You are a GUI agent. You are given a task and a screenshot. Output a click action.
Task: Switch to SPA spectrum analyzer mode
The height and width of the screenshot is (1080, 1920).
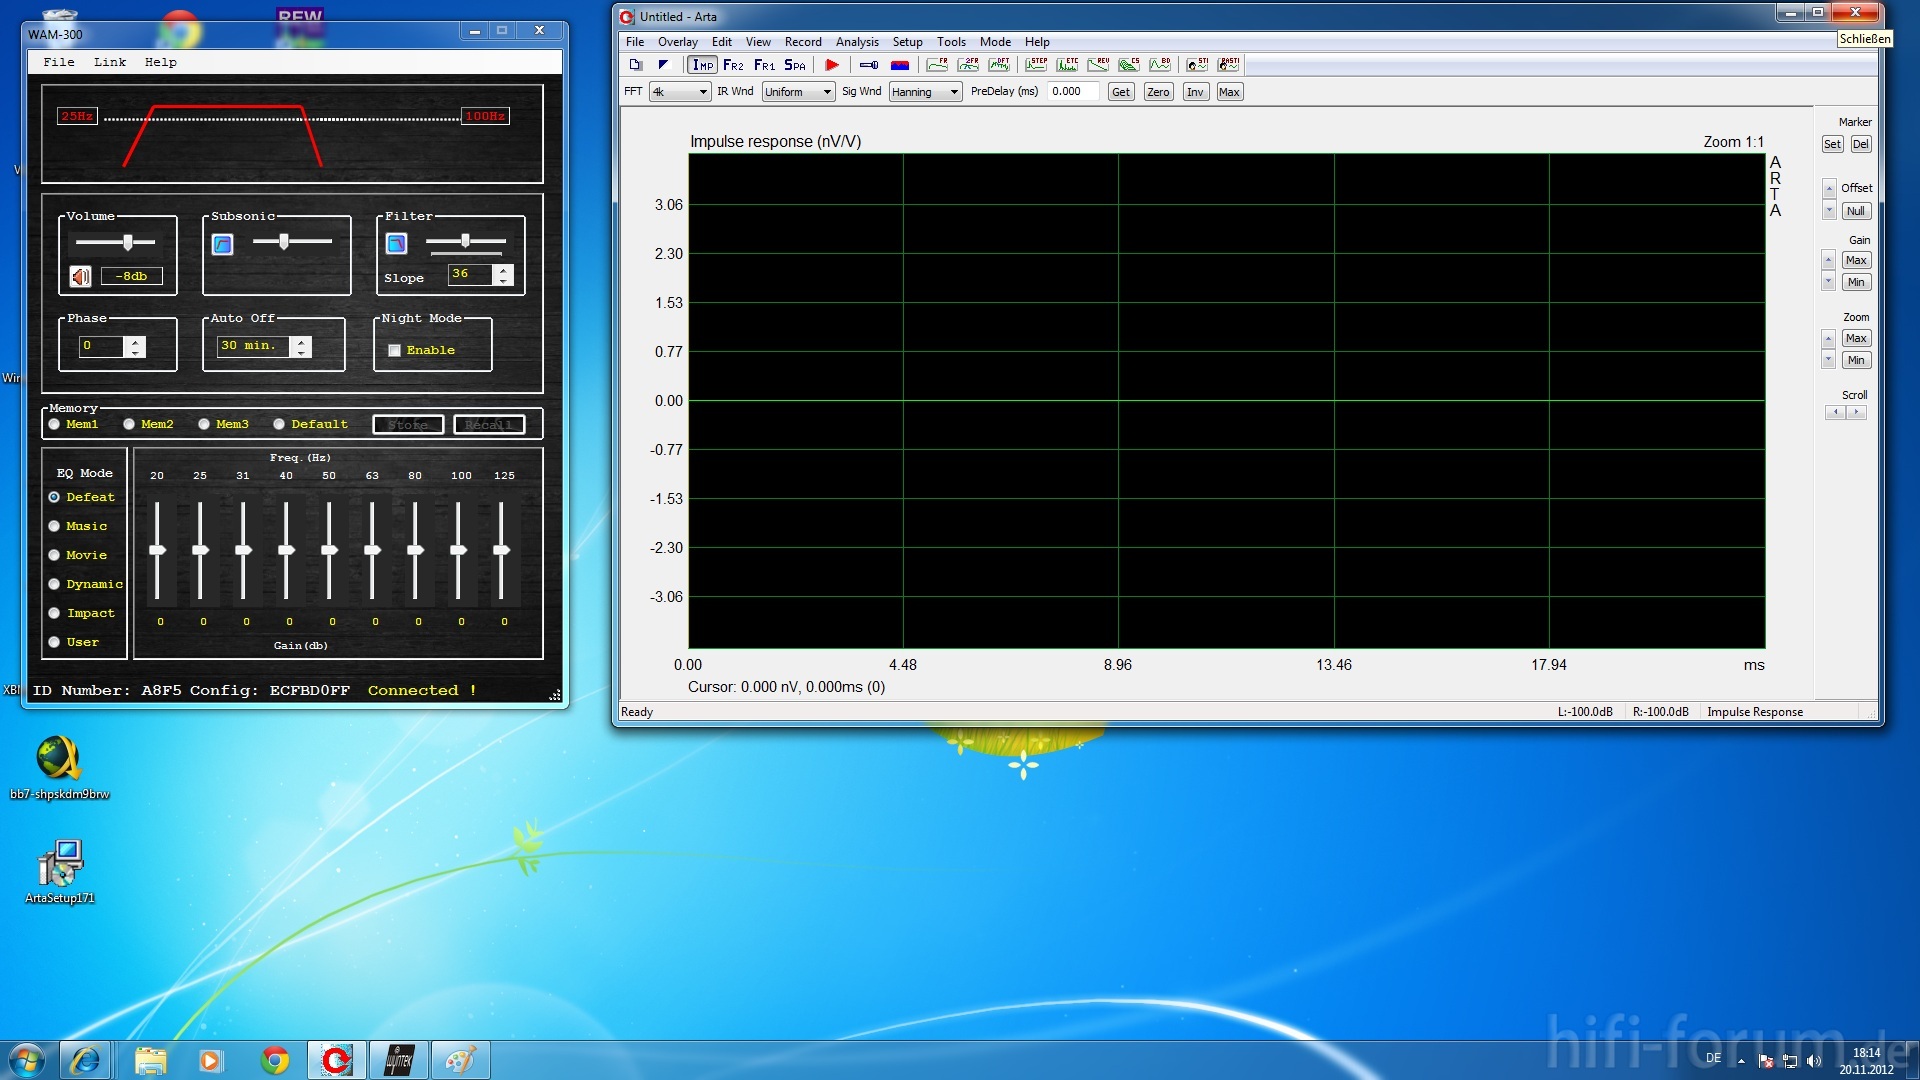pos(794,65)
